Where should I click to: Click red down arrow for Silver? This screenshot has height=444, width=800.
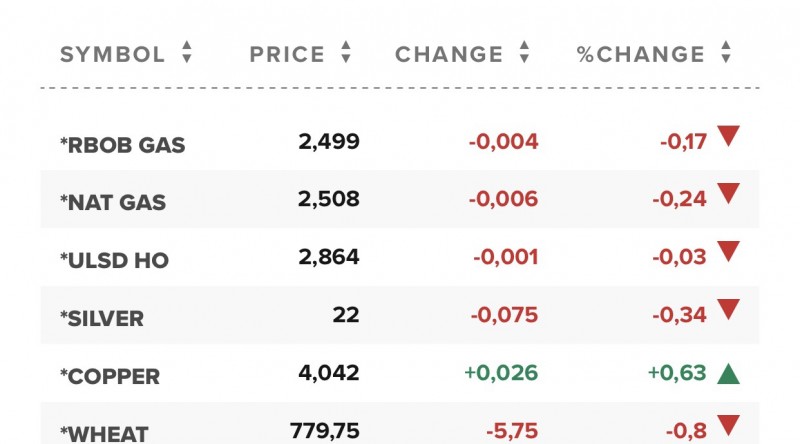(x=728, y=310)
